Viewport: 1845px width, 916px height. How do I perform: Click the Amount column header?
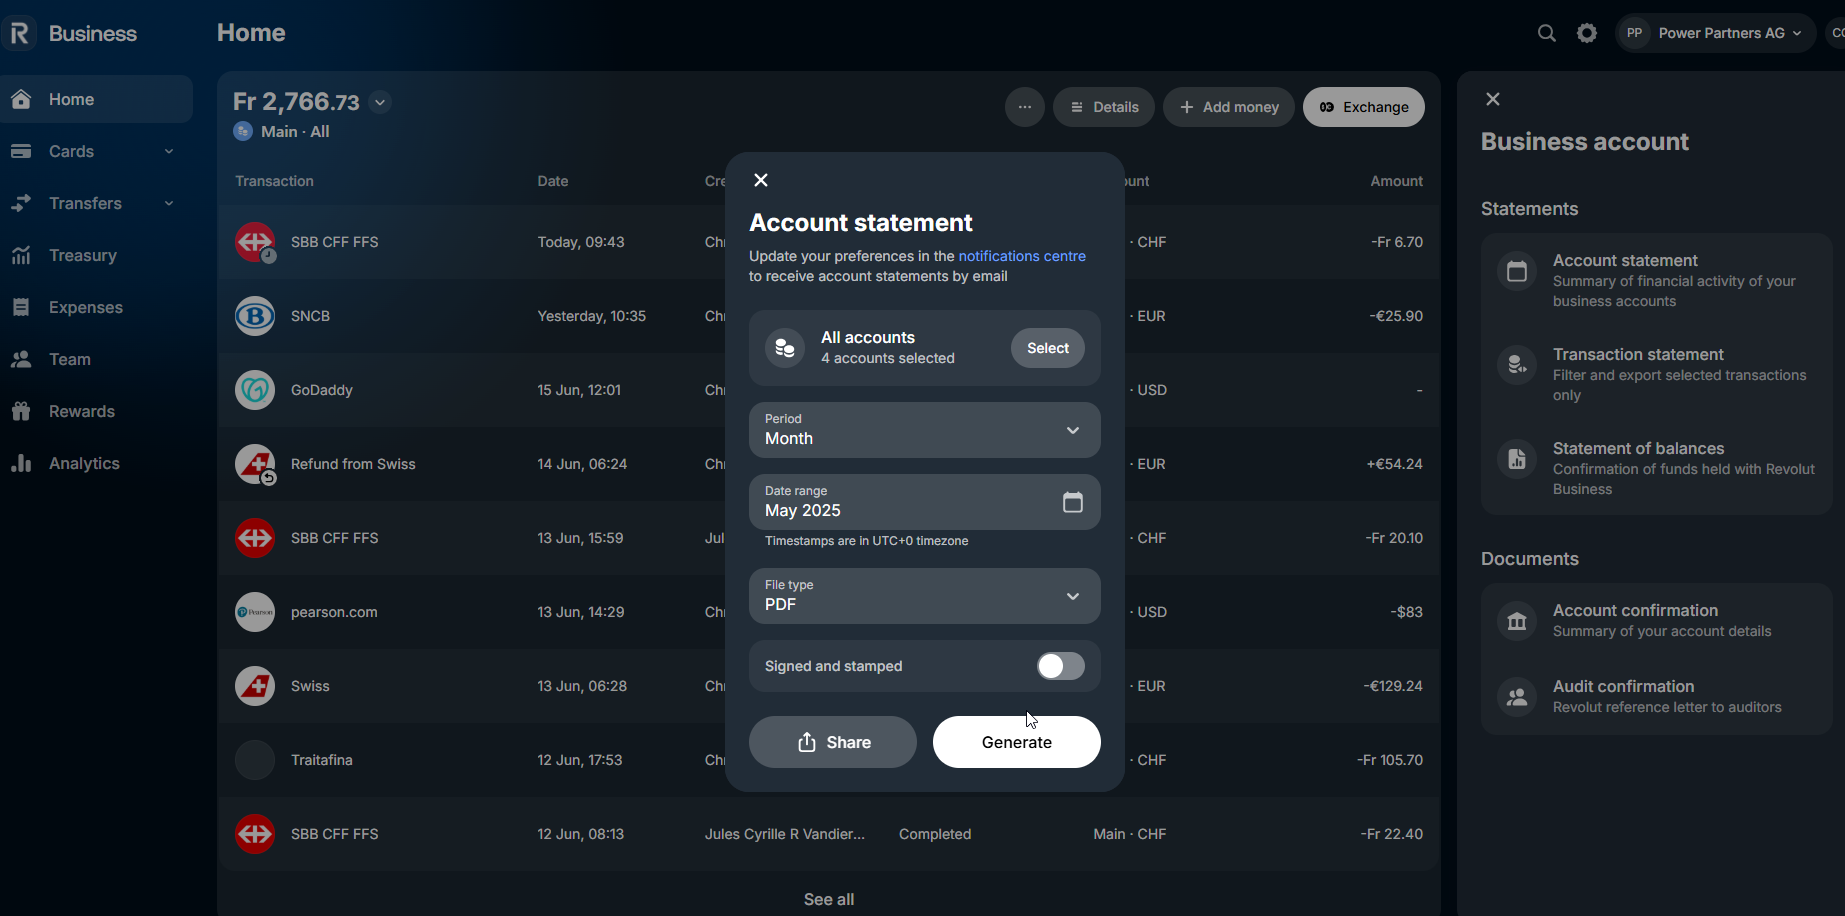(x=1397, y=181)
